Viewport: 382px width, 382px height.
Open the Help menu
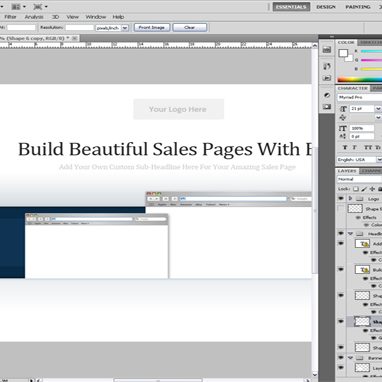pyautogui.click(x=118, y=17)
